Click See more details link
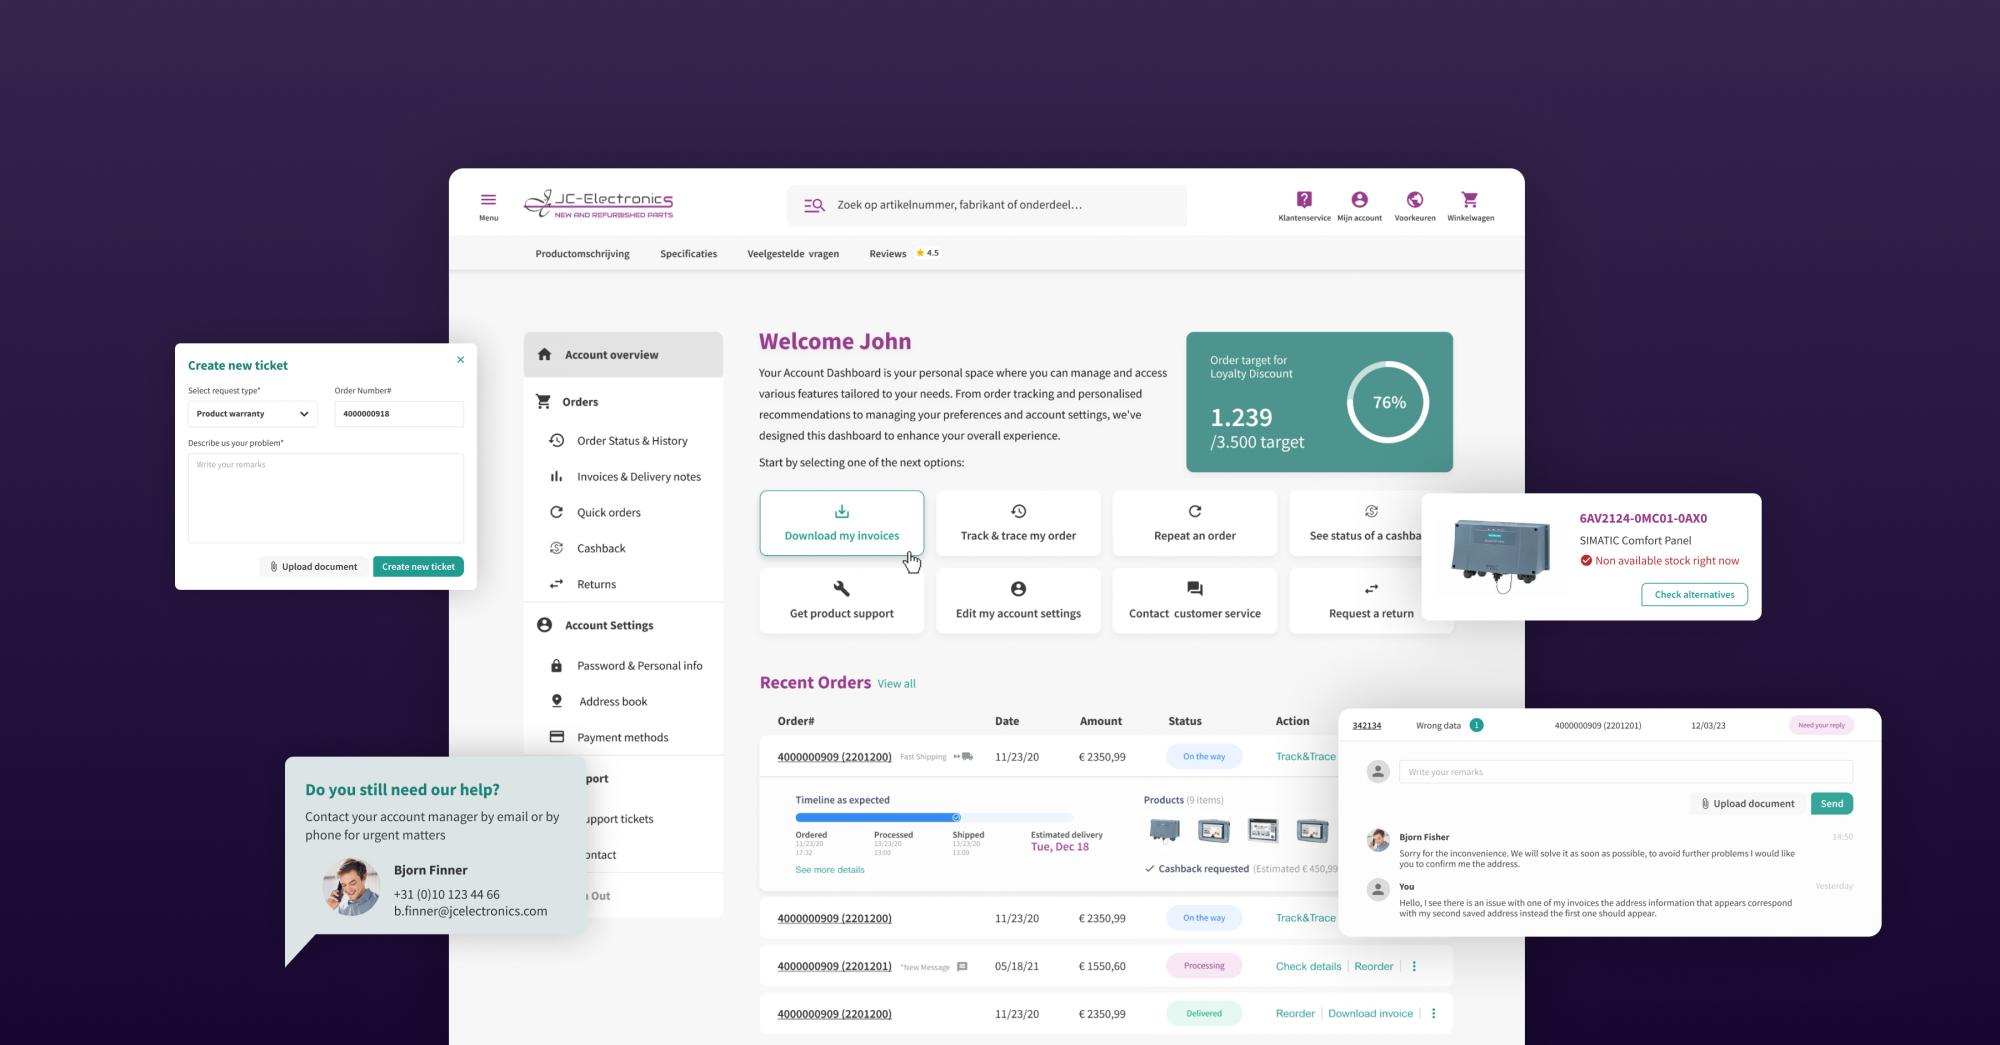This screenshot has width=2000, height=1045. point(829,870)
